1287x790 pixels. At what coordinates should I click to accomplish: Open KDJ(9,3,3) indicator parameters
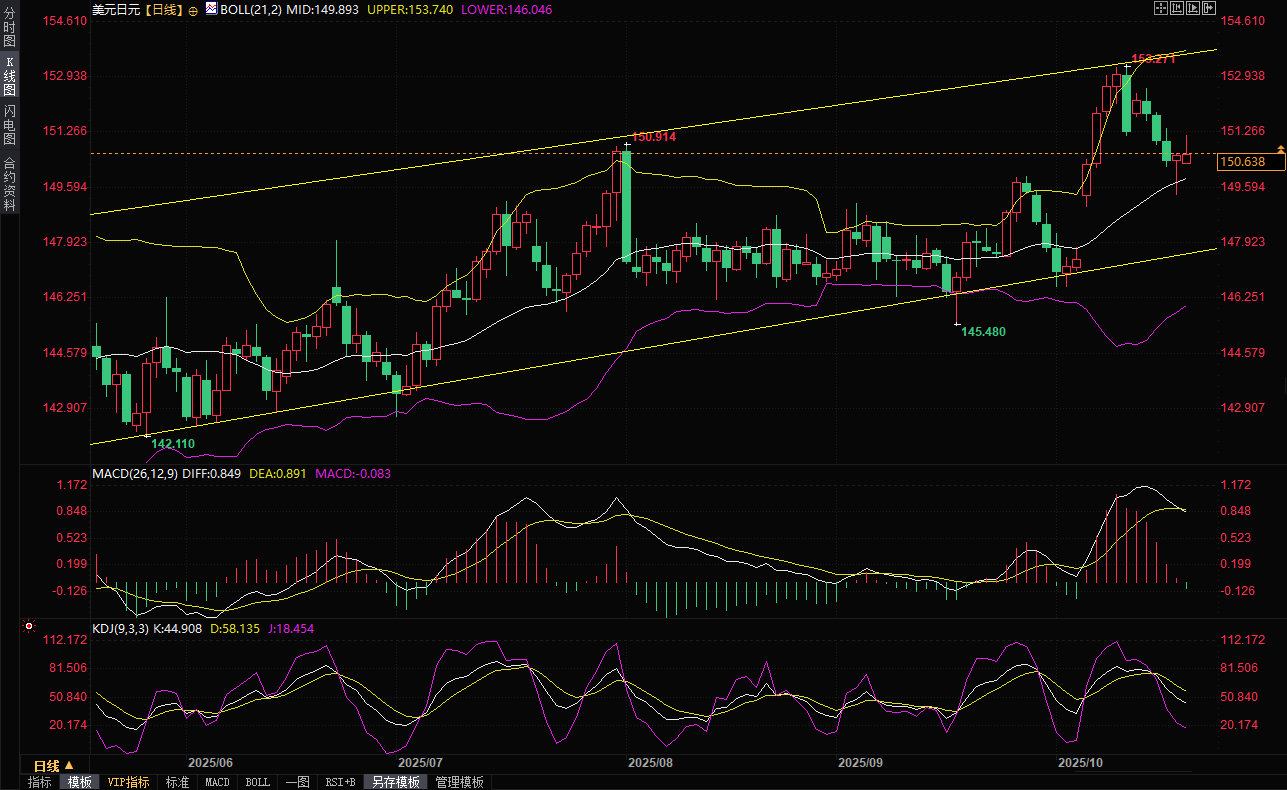[119, 628]
